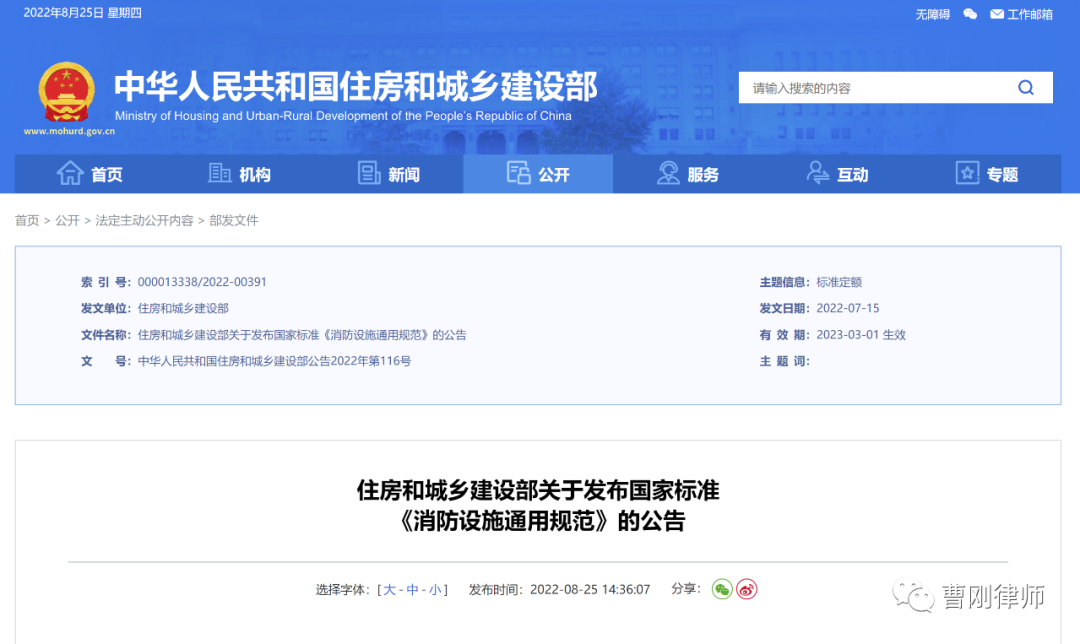
Task: Click the search magnifier icon
Action: 1026,87
